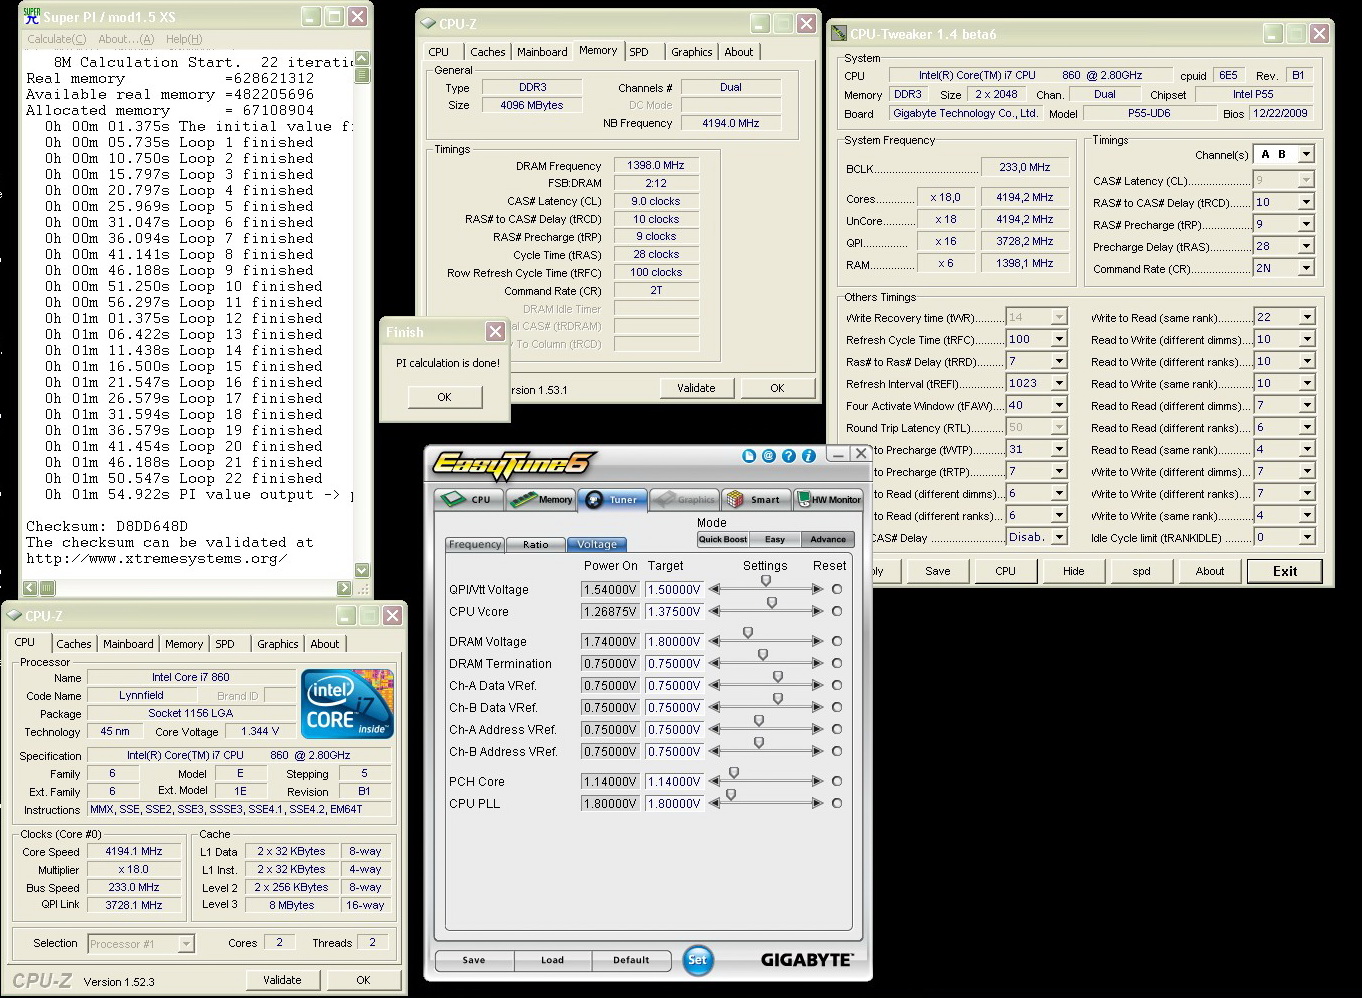The height and width of the screenshot is (998, 1362).
Task: Click OK in the Finish dialog
Action: [444, 397]
